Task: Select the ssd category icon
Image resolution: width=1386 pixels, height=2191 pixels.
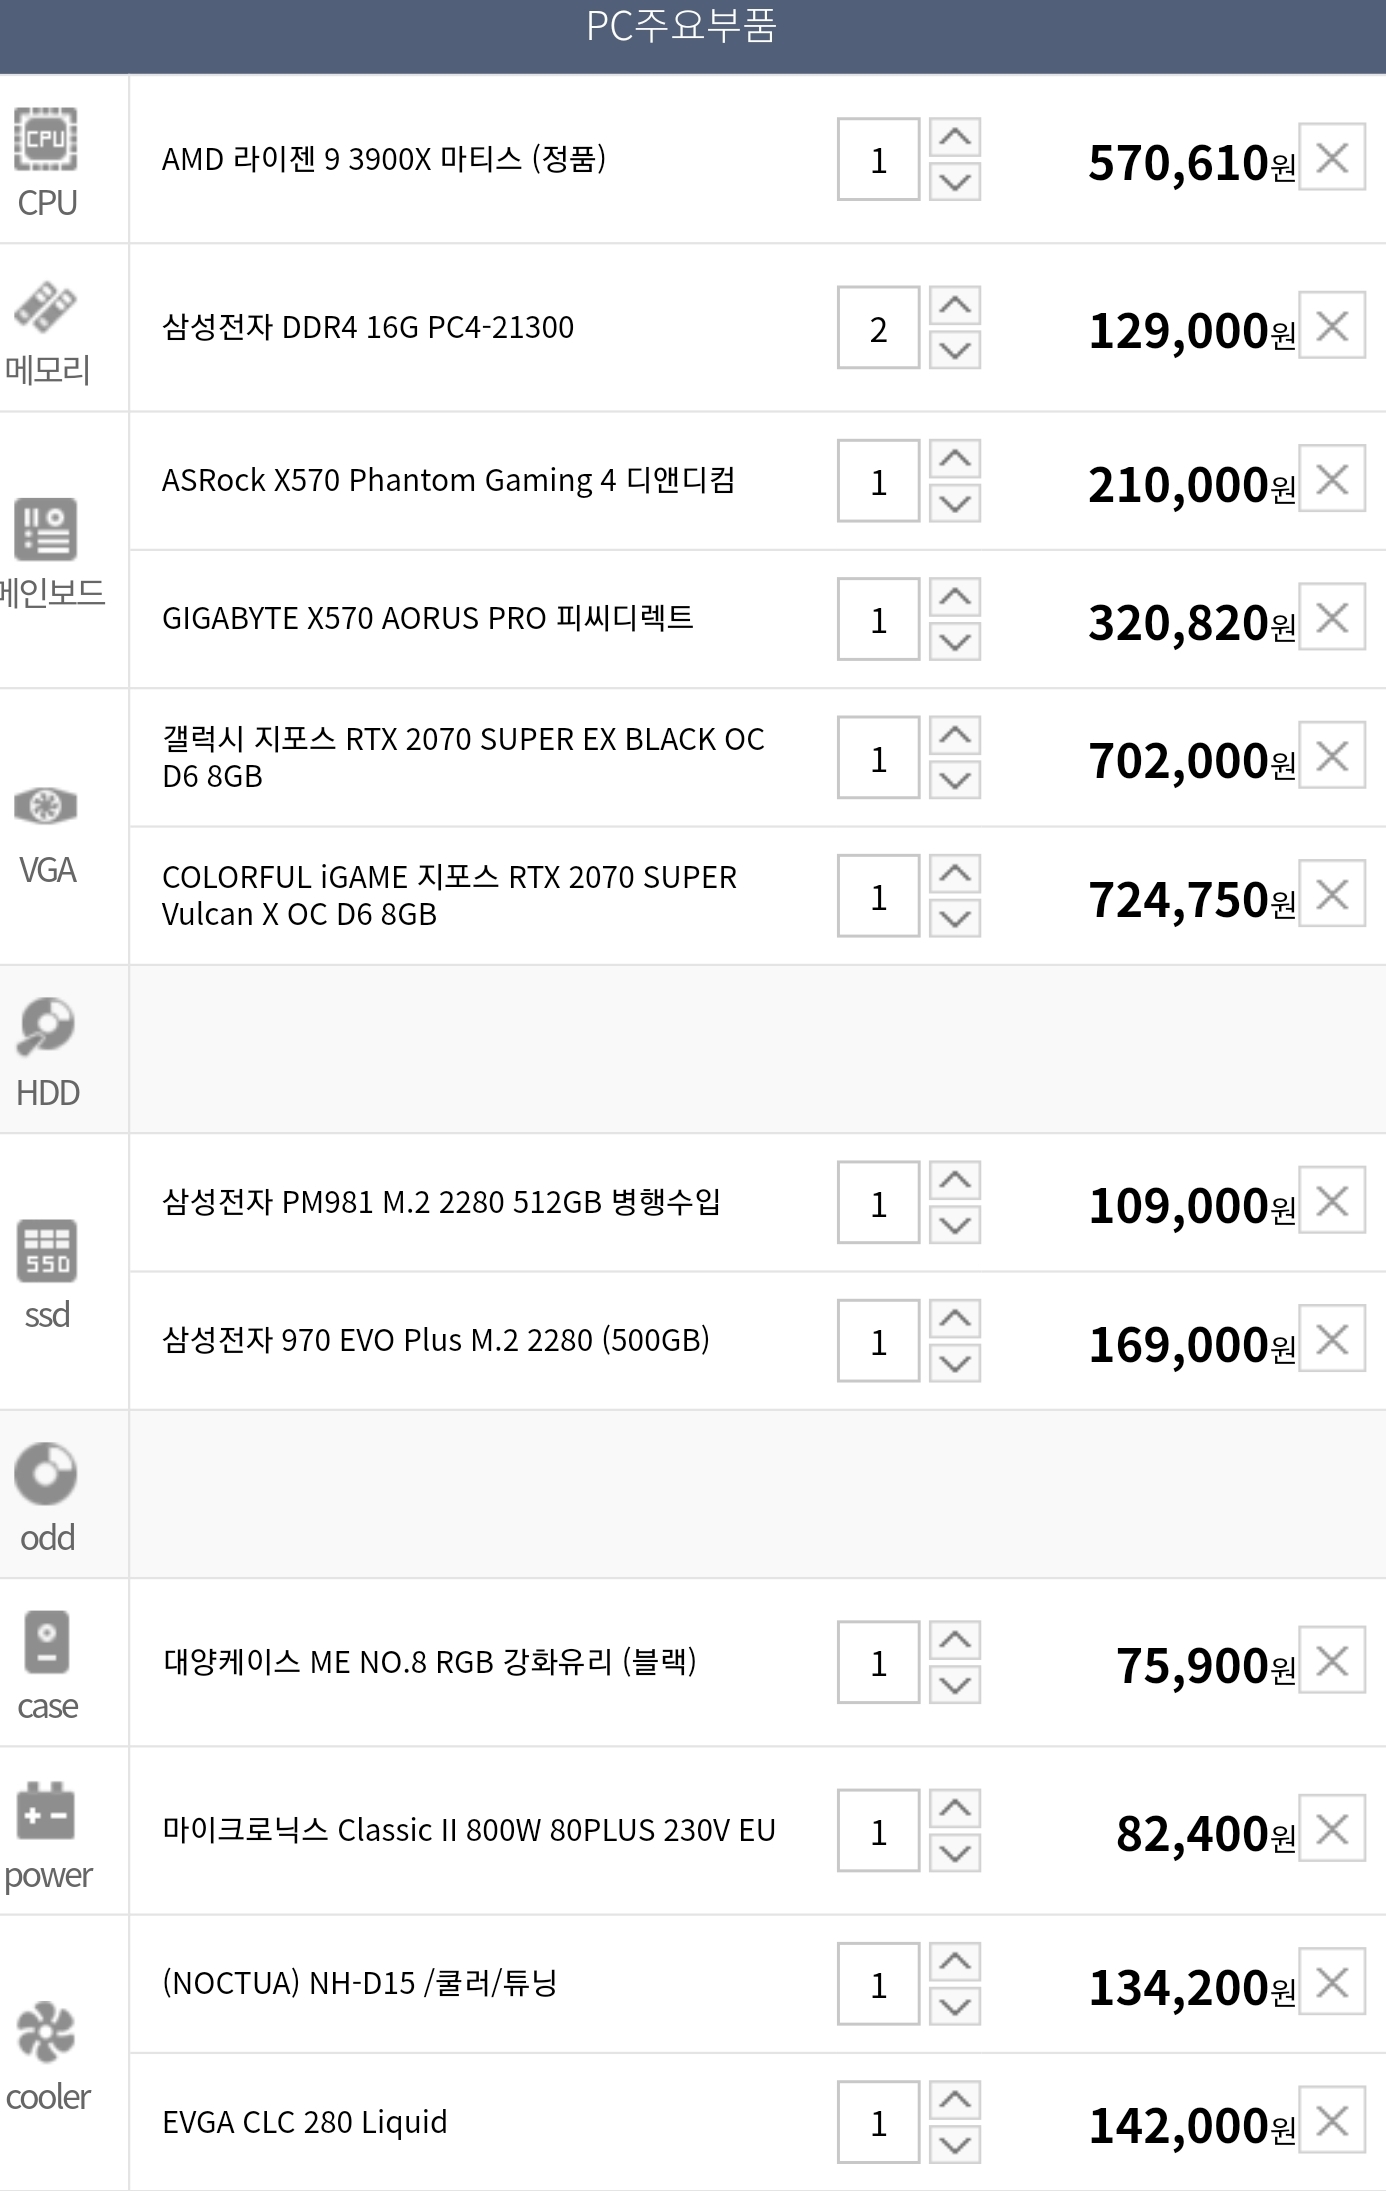Action: [x=46, y=1251]
